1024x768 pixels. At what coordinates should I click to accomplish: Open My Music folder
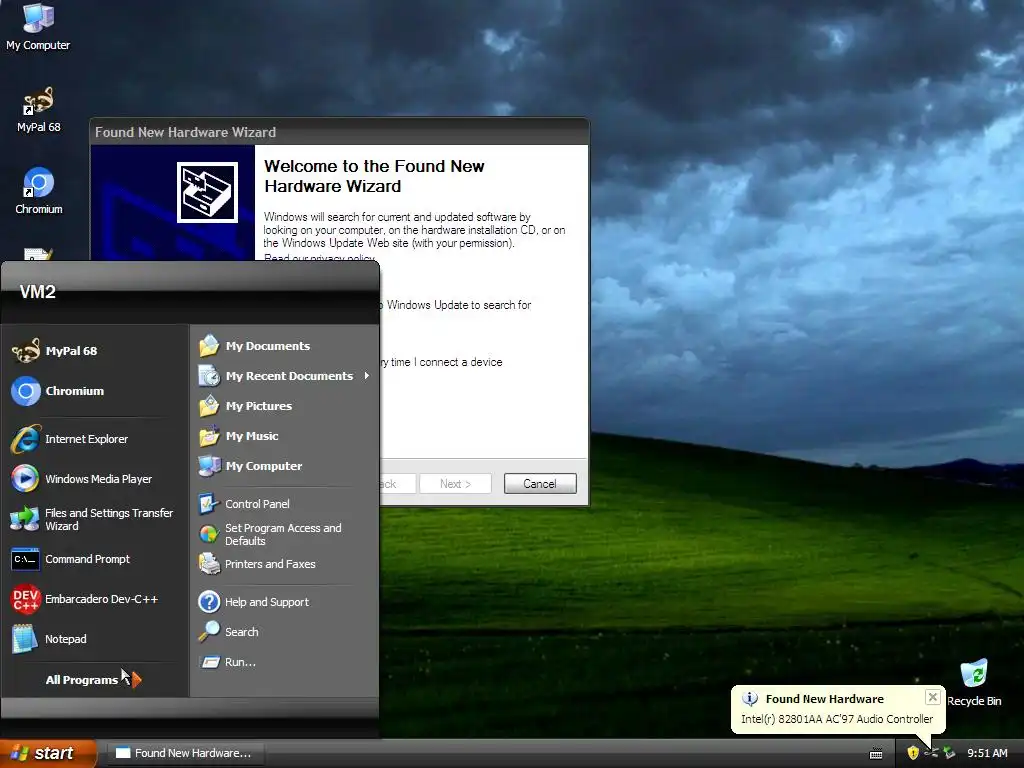tap(284, 436)
